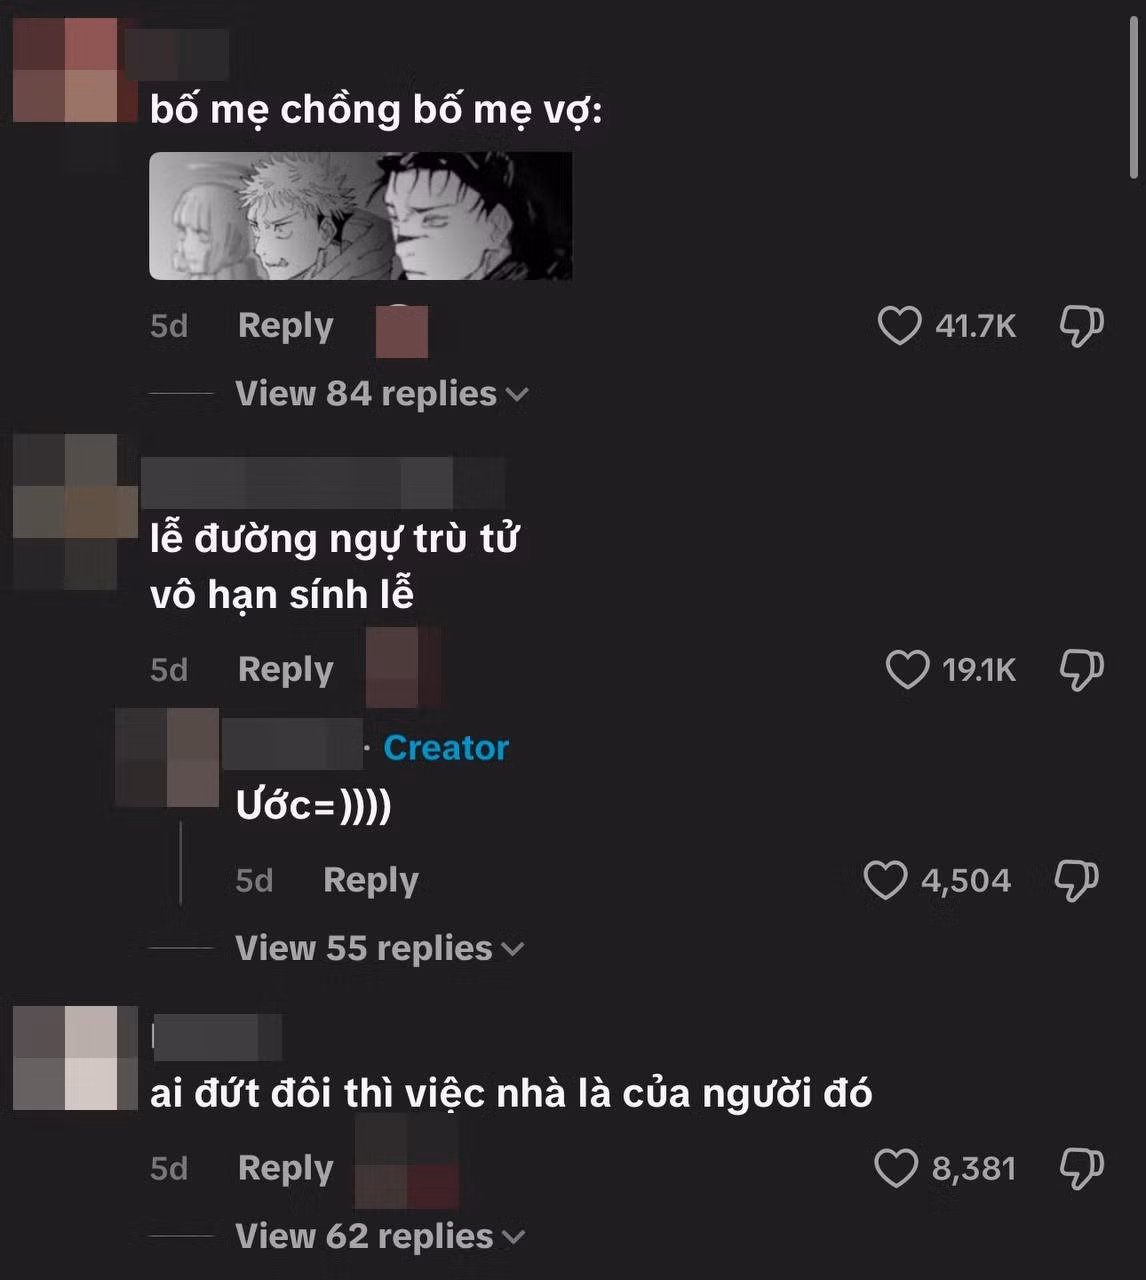Expand View 84 replies

coord(381,394)
